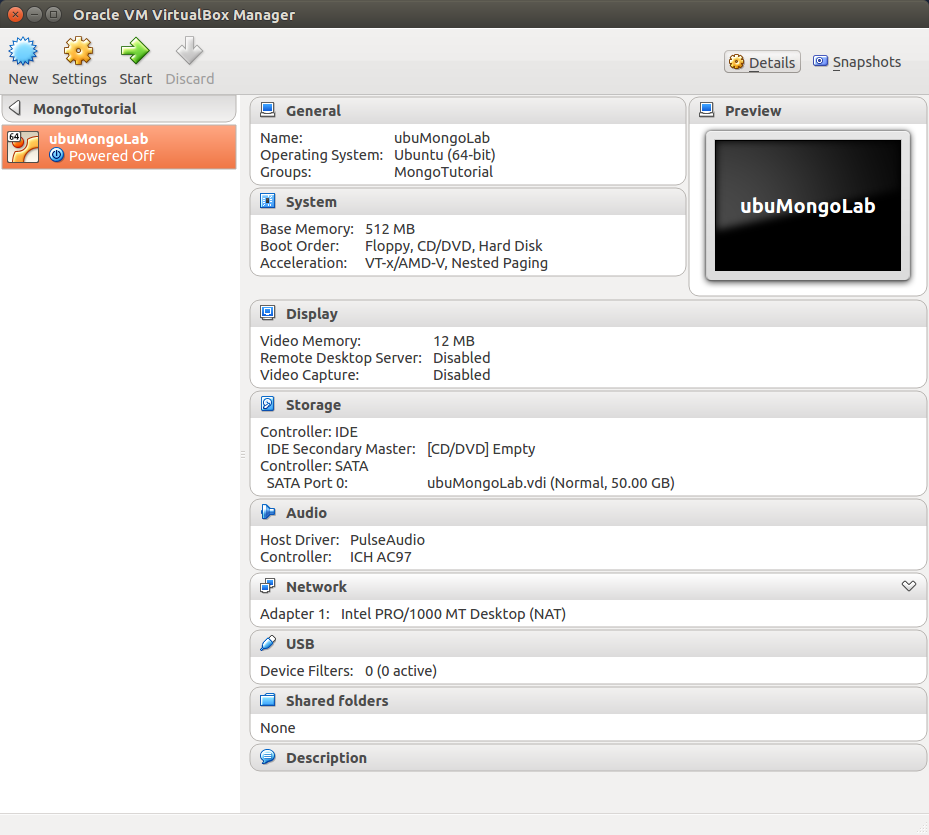929x835 pixels.
Task: Click the Discard toolbar label
Action: point(190,79)
